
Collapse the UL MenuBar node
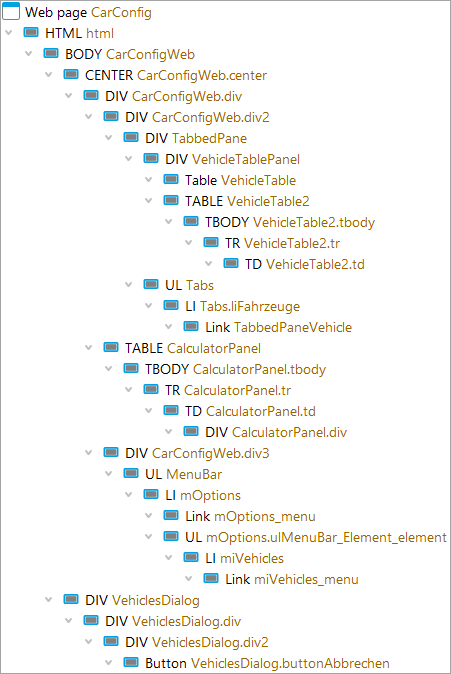(x=108, y=474)
